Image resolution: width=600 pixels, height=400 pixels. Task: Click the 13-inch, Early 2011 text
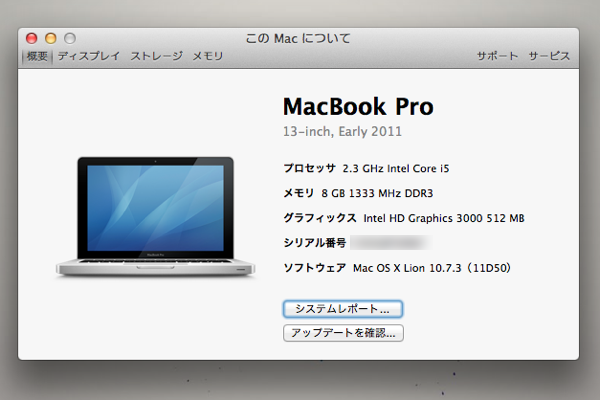342,131
